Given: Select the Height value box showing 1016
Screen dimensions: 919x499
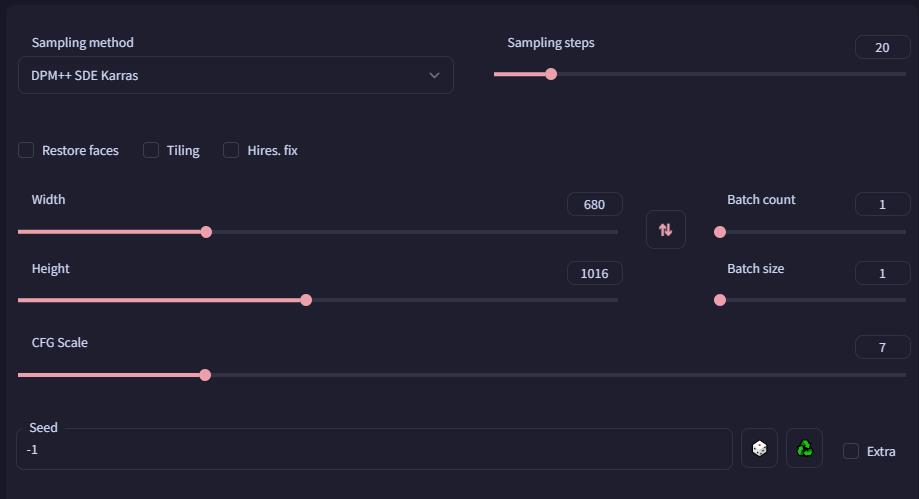Looking at the screenshot, I should pos(594,273).
